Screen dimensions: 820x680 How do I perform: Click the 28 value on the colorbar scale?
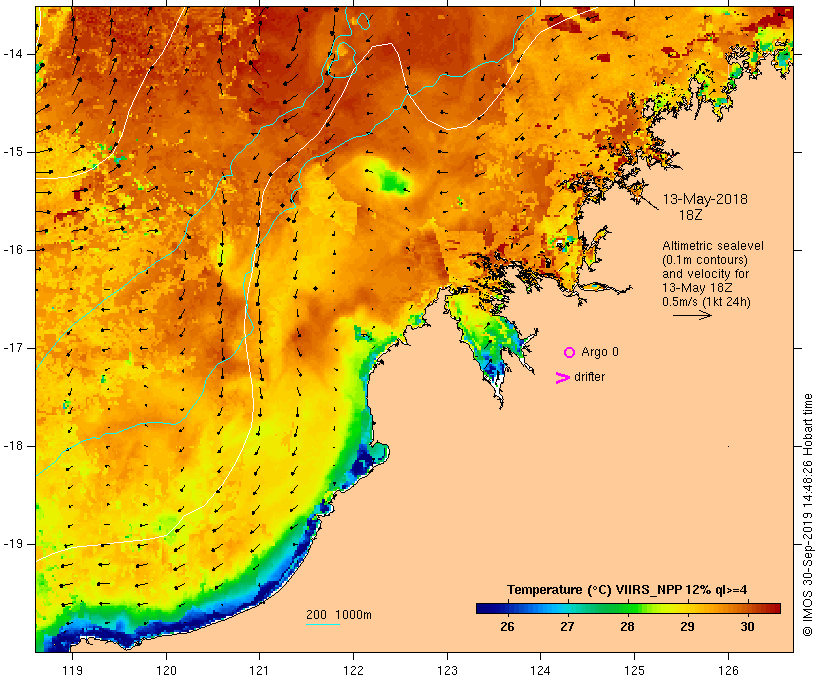tap(628, 627)
